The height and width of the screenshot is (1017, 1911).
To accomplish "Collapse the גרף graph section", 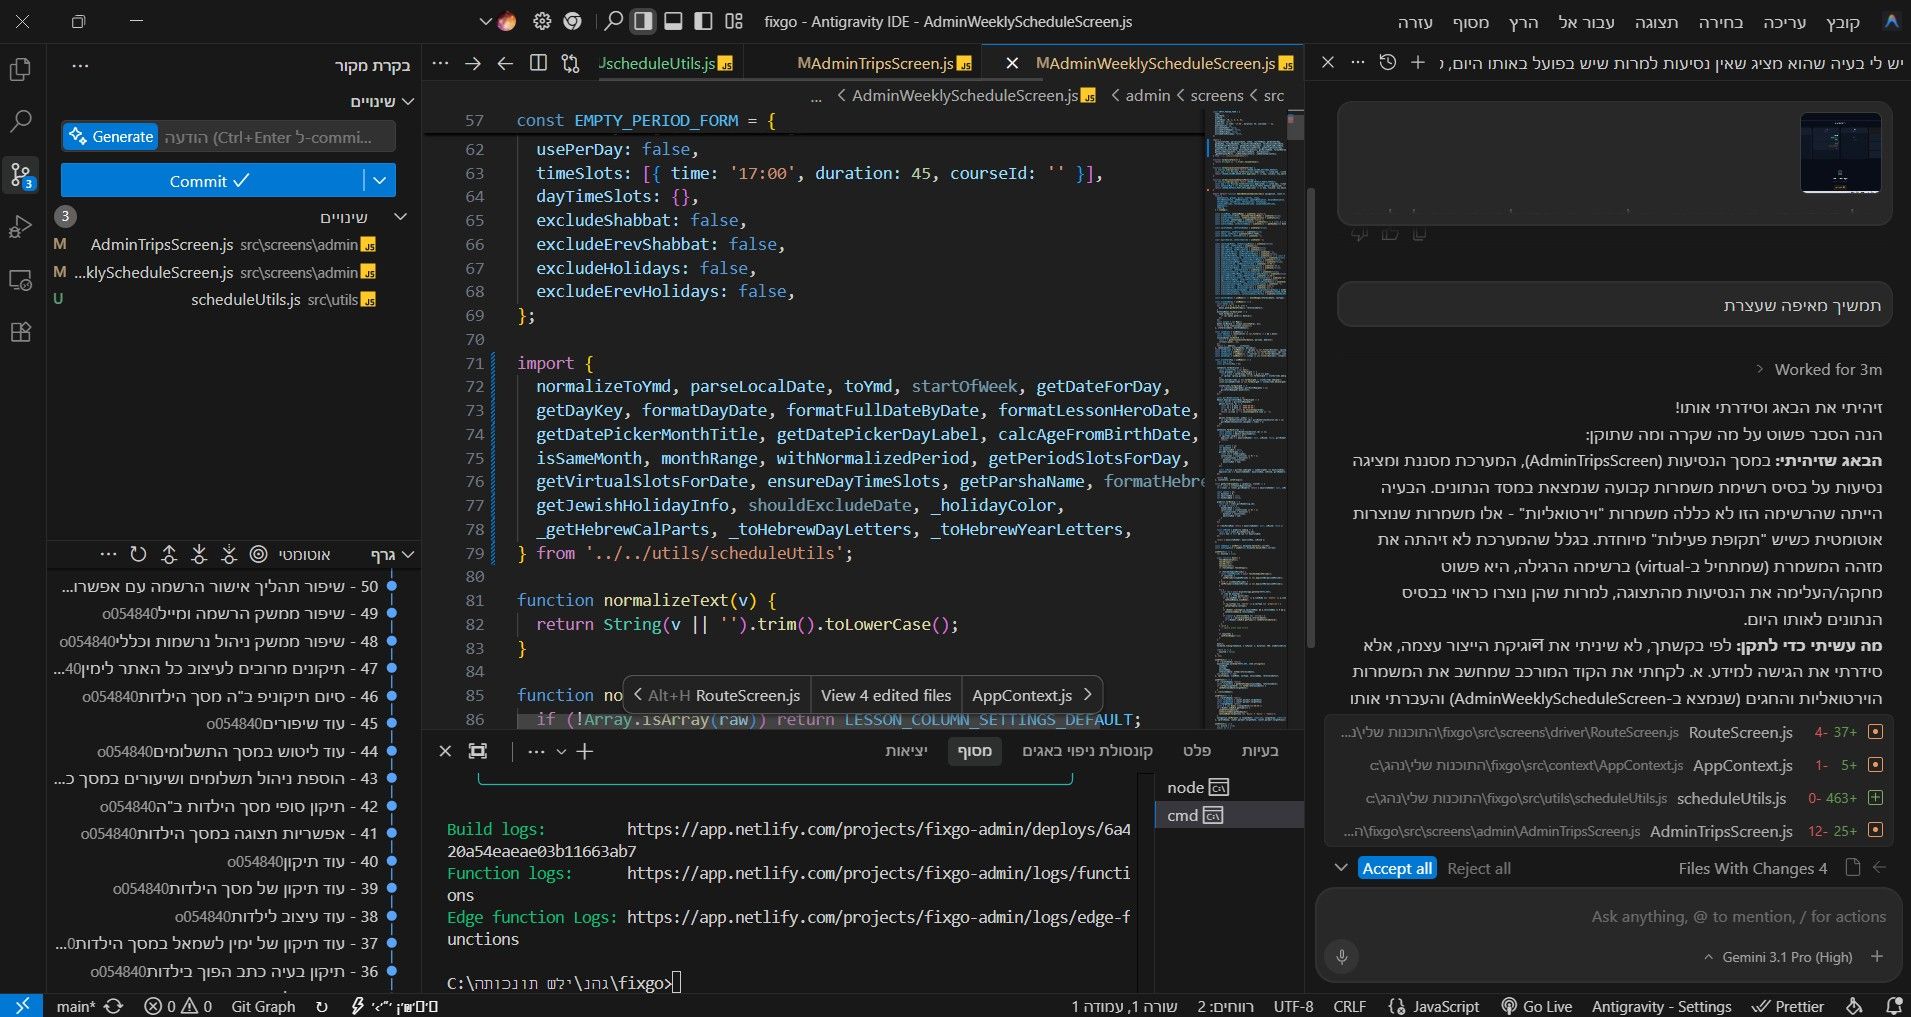I will (393, 554).
